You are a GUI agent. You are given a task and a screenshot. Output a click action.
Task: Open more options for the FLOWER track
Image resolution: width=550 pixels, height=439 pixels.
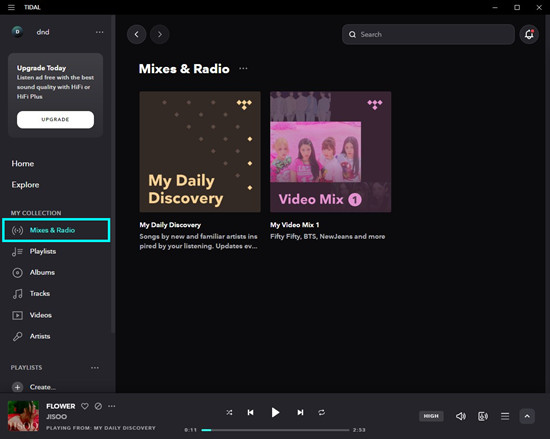[x=112, y=406]
